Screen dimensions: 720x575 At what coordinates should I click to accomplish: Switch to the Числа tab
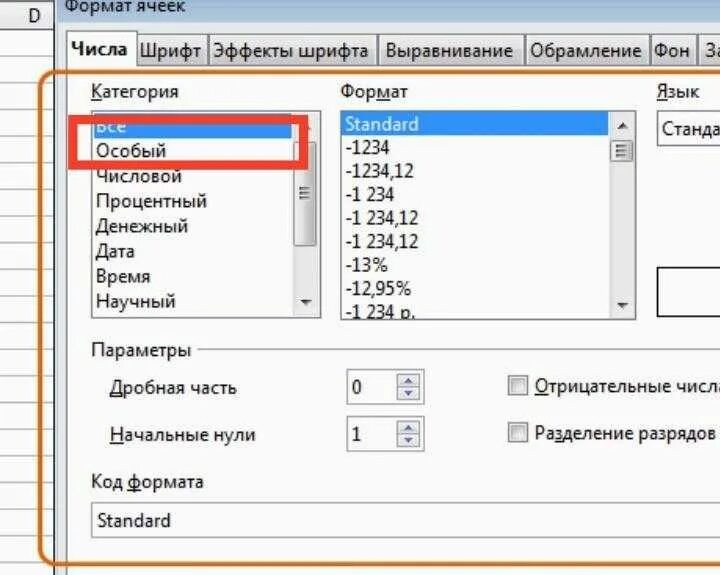pyautogui.click(x=101, y=49)
